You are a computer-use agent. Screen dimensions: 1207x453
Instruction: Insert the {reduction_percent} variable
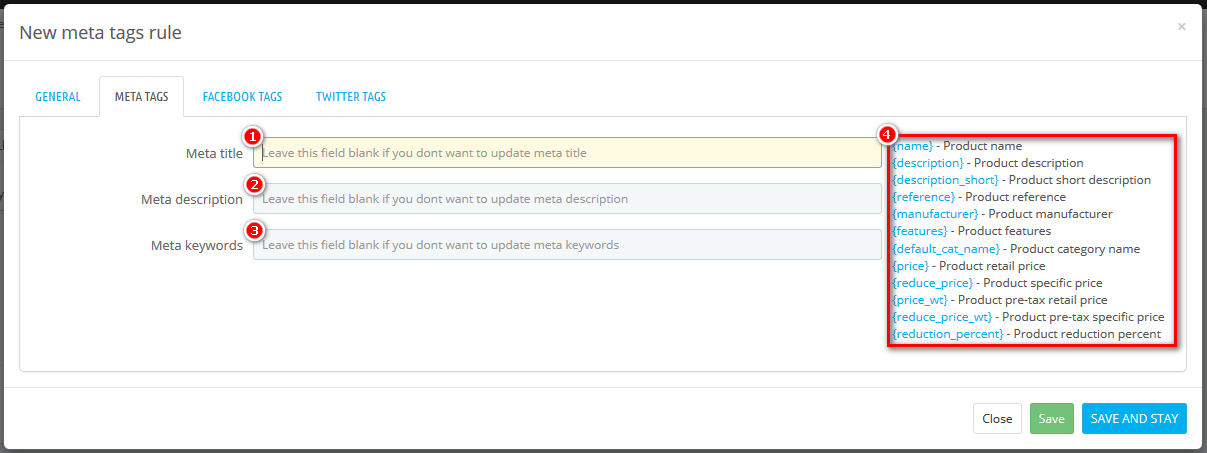[x=948, y=334]
